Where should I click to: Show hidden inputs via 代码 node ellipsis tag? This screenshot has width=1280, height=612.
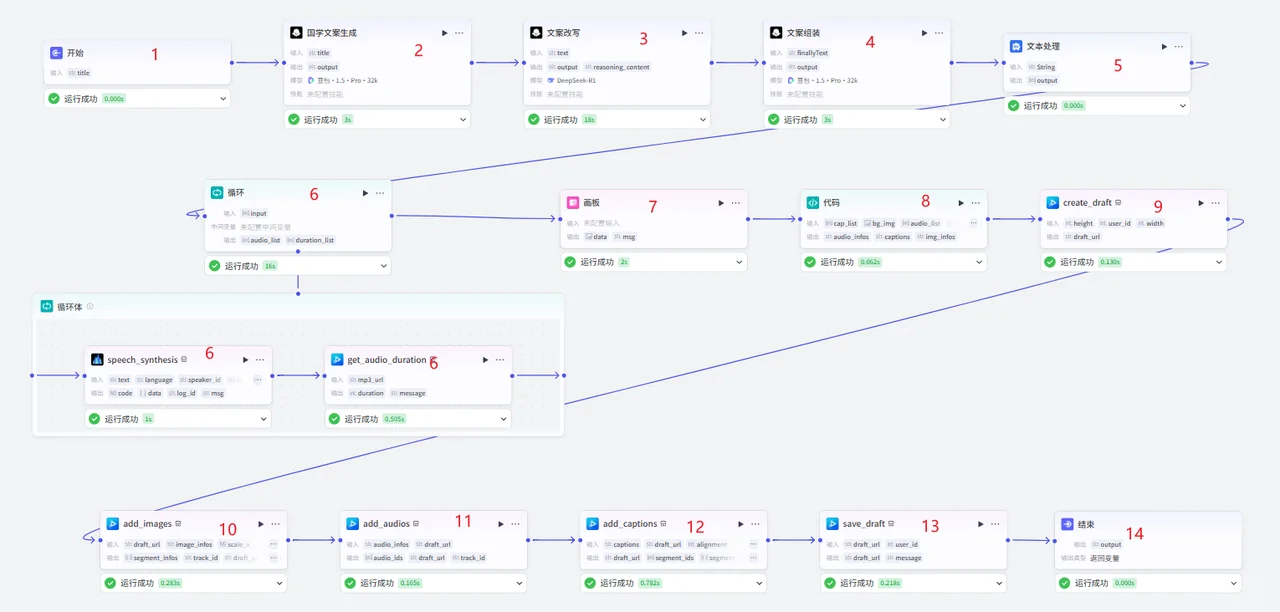(x=973, y=223)
